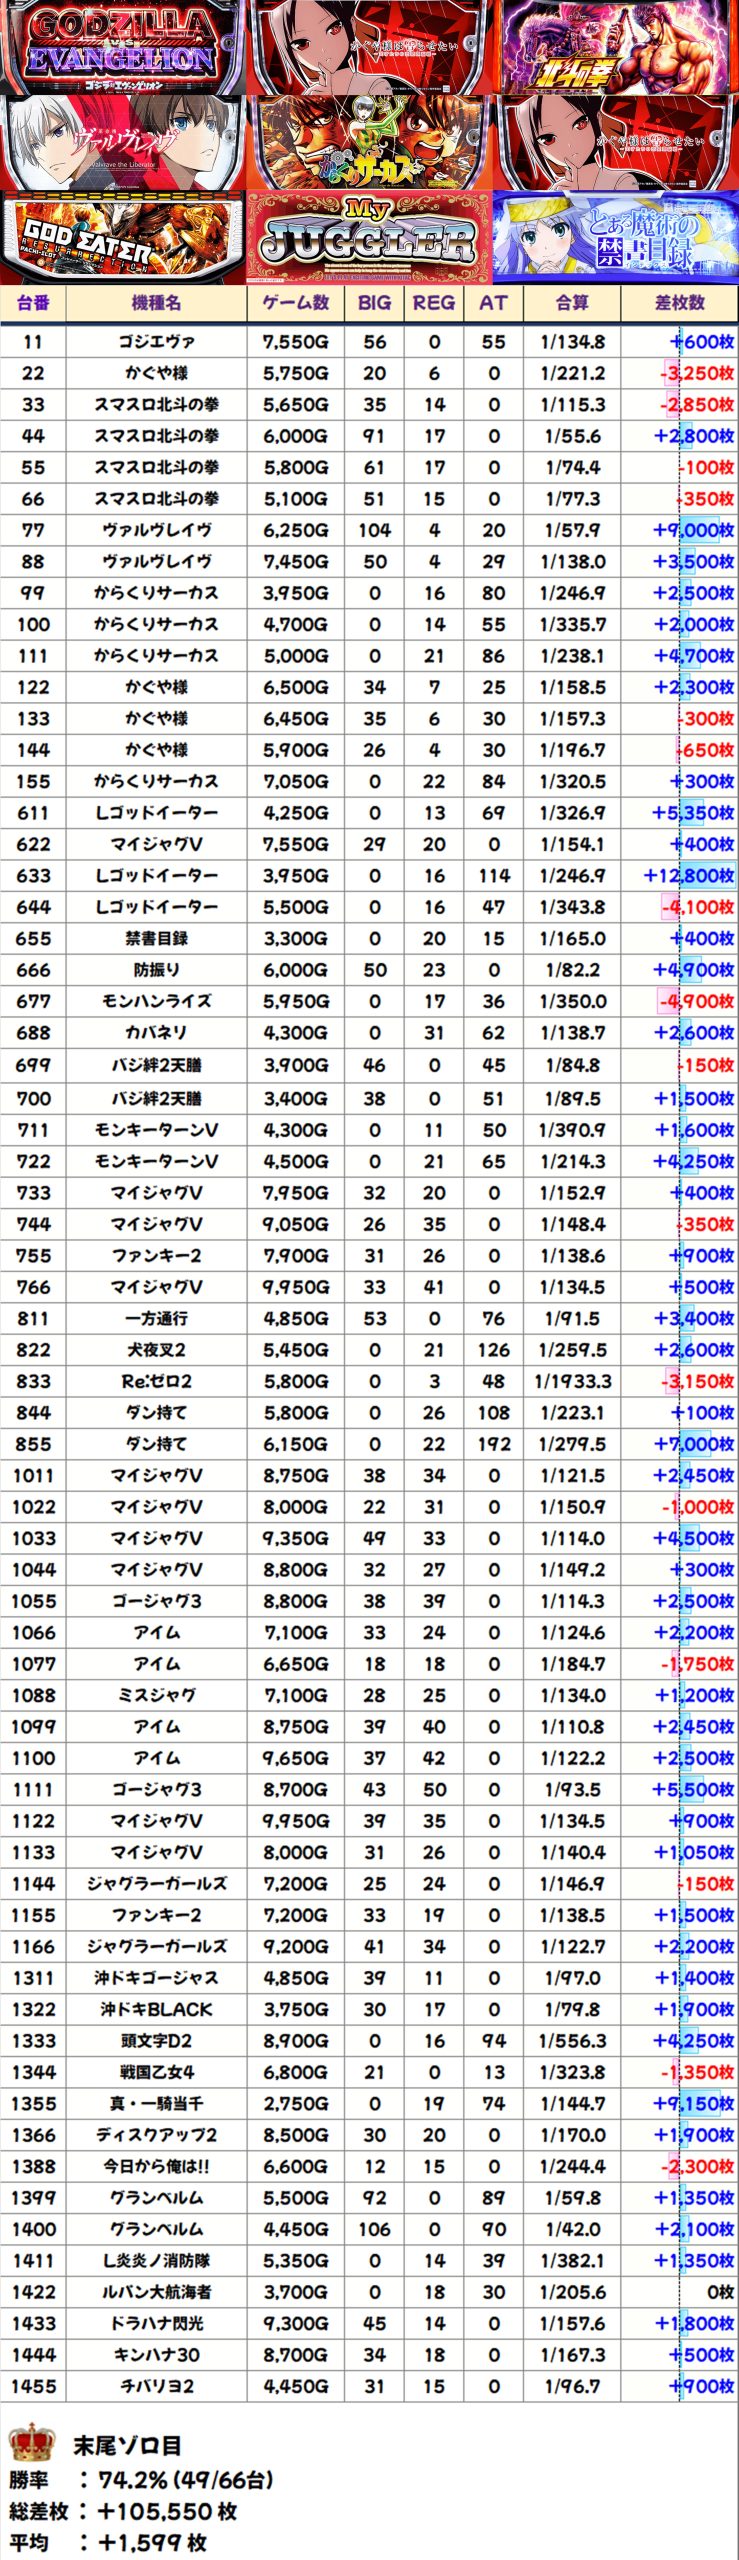Open the Hokuto no Ken banner image
The height and width of the screenshot is (2560, 739).
coord(614,47)
